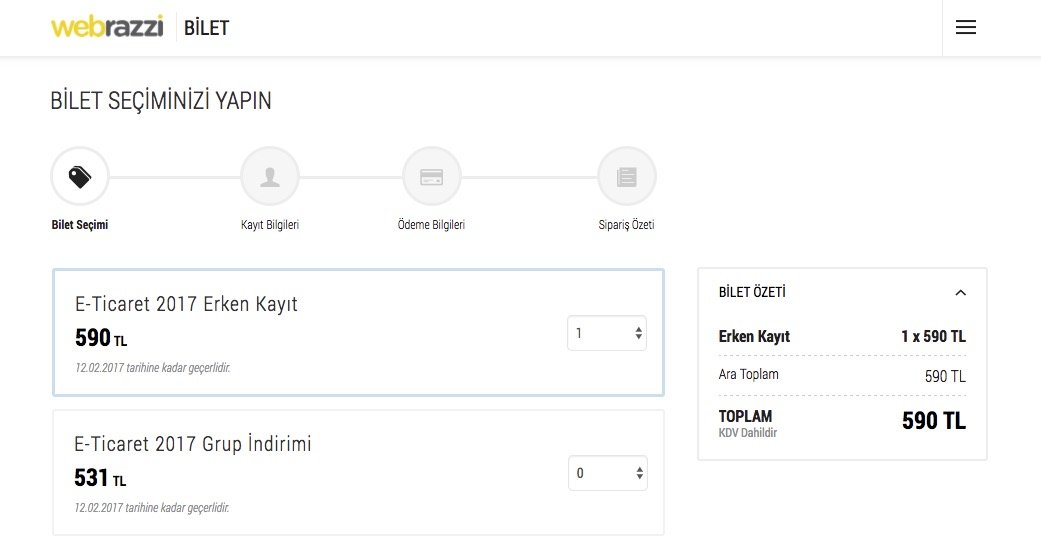Select the Bilet Seçimi step label
Viewport: 1041px width, 543px height.
pyautogui.click(x=80, y=225)
